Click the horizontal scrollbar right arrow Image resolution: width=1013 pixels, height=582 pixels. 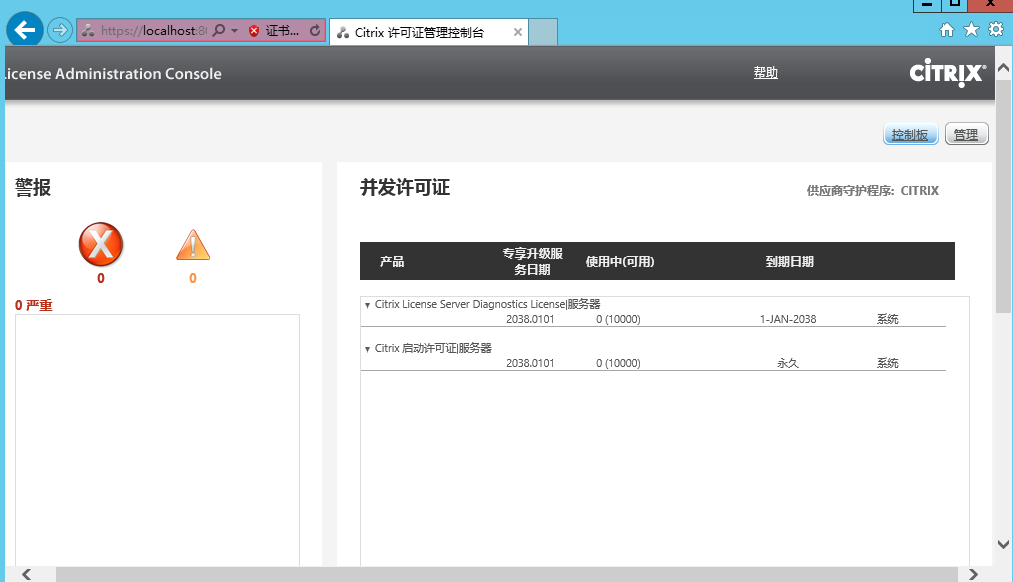[x=973, y=574]
